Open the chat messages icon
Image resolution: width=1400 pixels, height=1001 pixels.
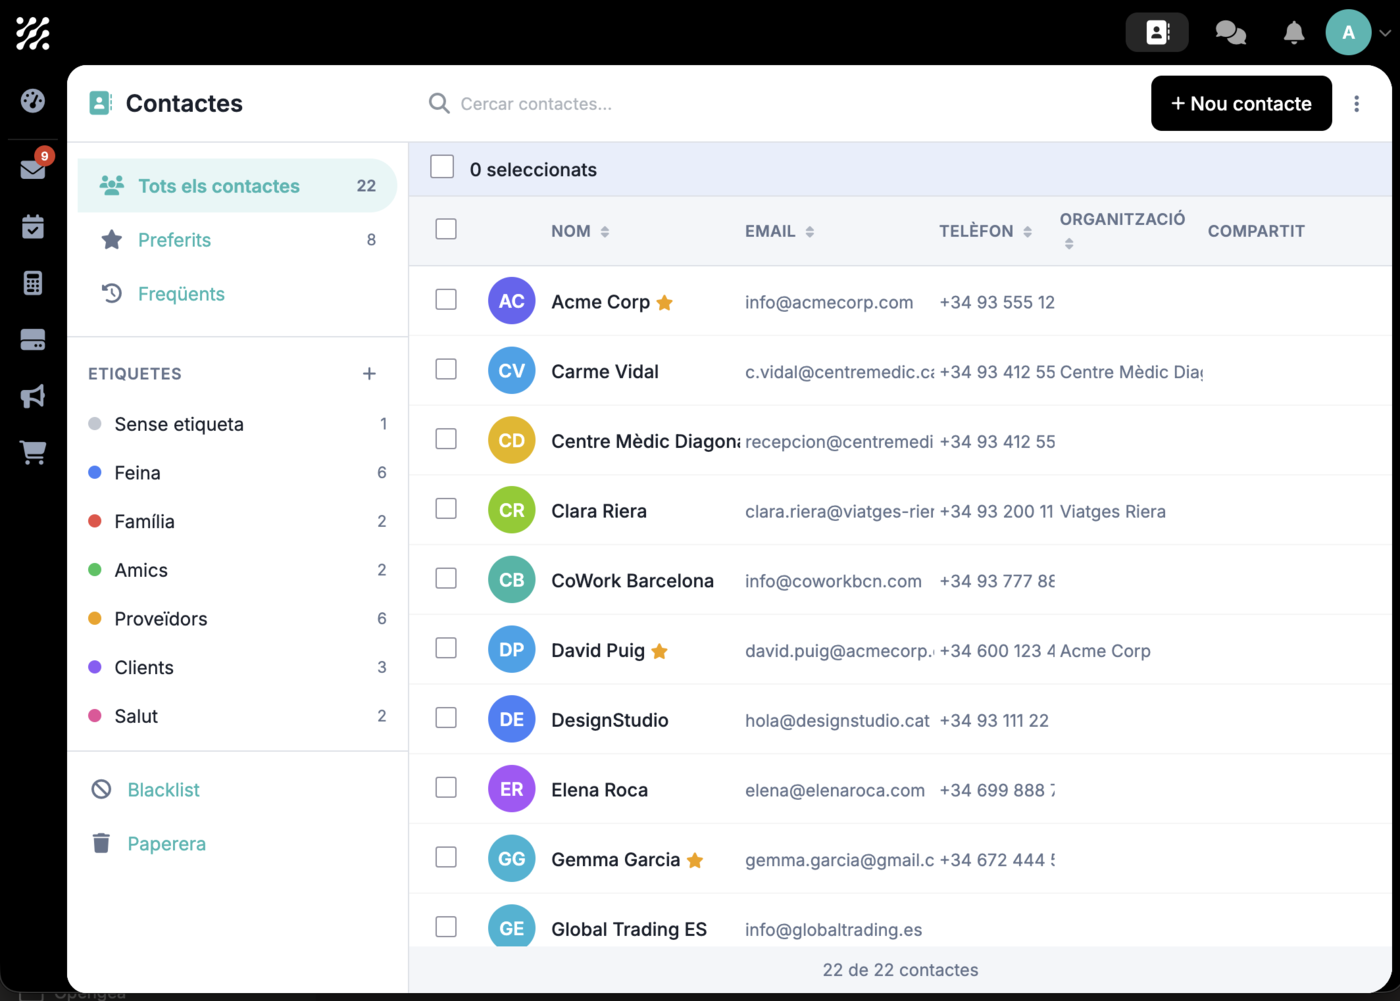point(1230,33)
